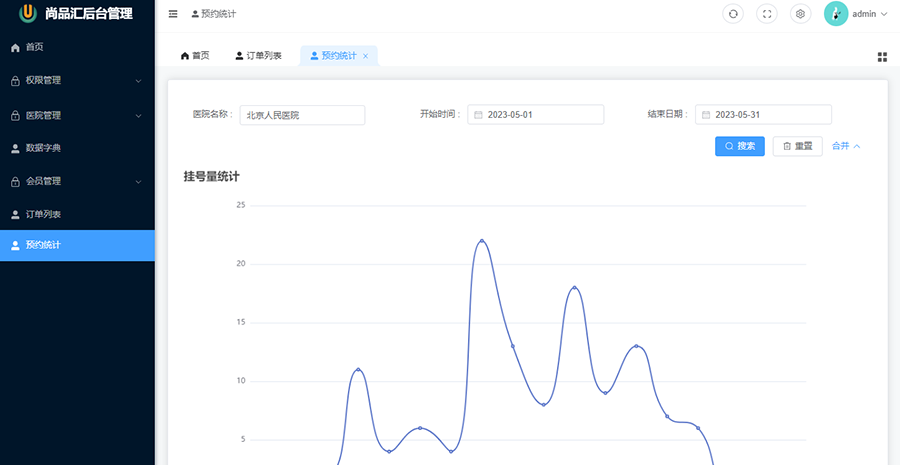Image resolution: width=900 pixels, height=465 pixels.
Task: Click the 挂号量统计 chart title
Action: (211, 177)
